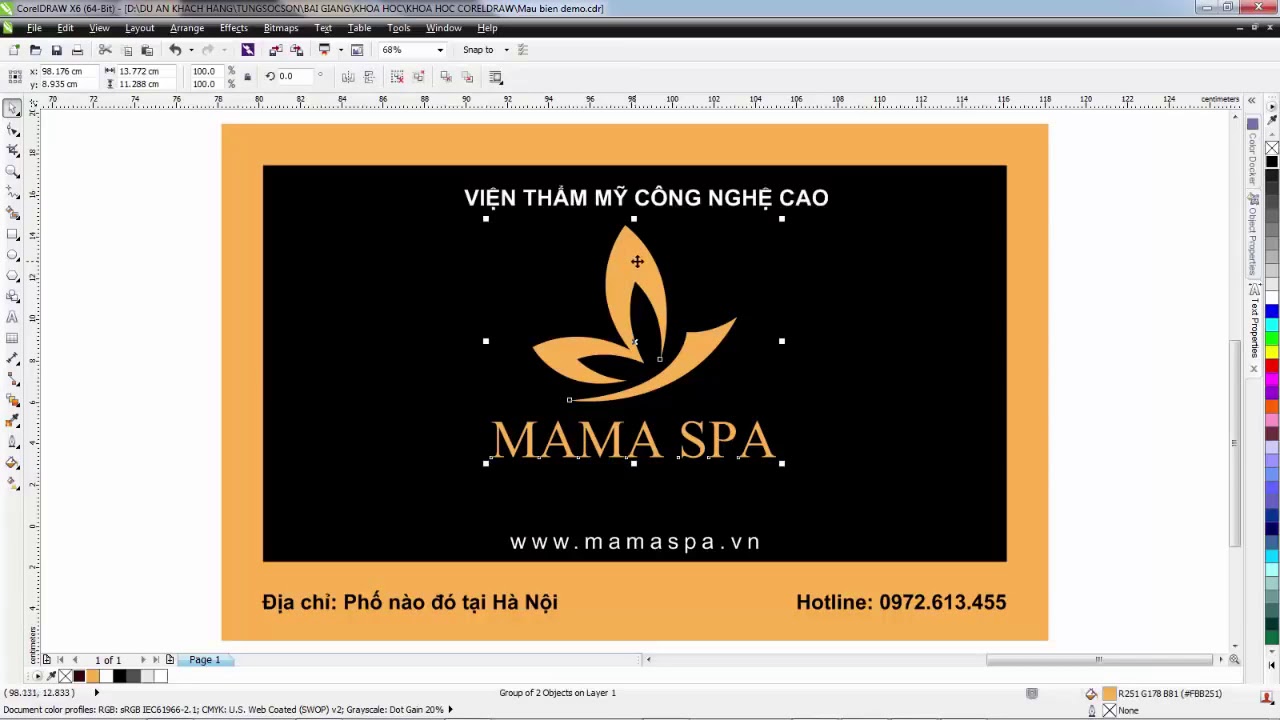This screenshot has width=1280, height=720.
Task: Switch to the Object Properties docker tab
Action: click(x=1253, y=220)
